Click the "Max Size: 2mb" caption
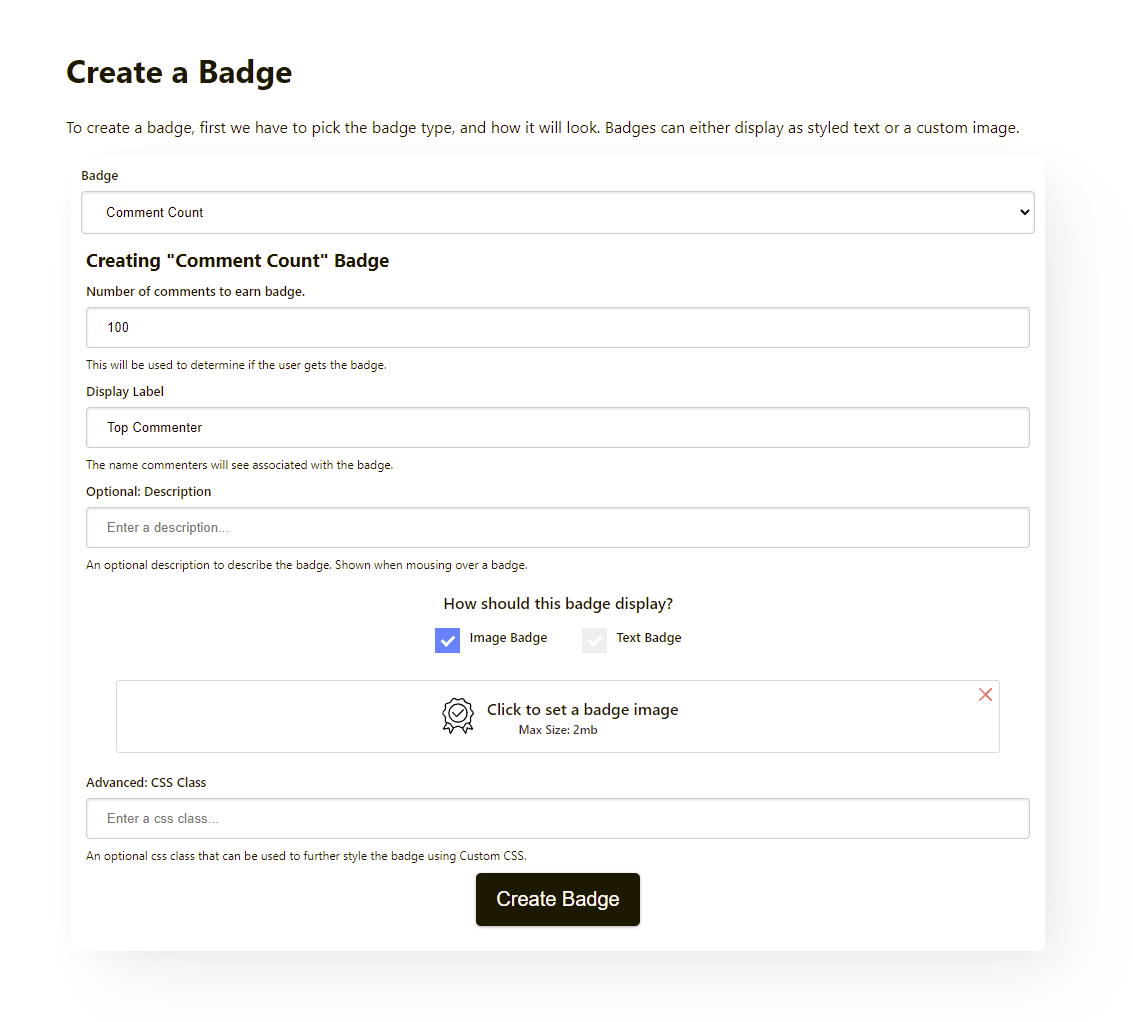This screenshot has height=1022, width=1133. [x=558, y=730]
